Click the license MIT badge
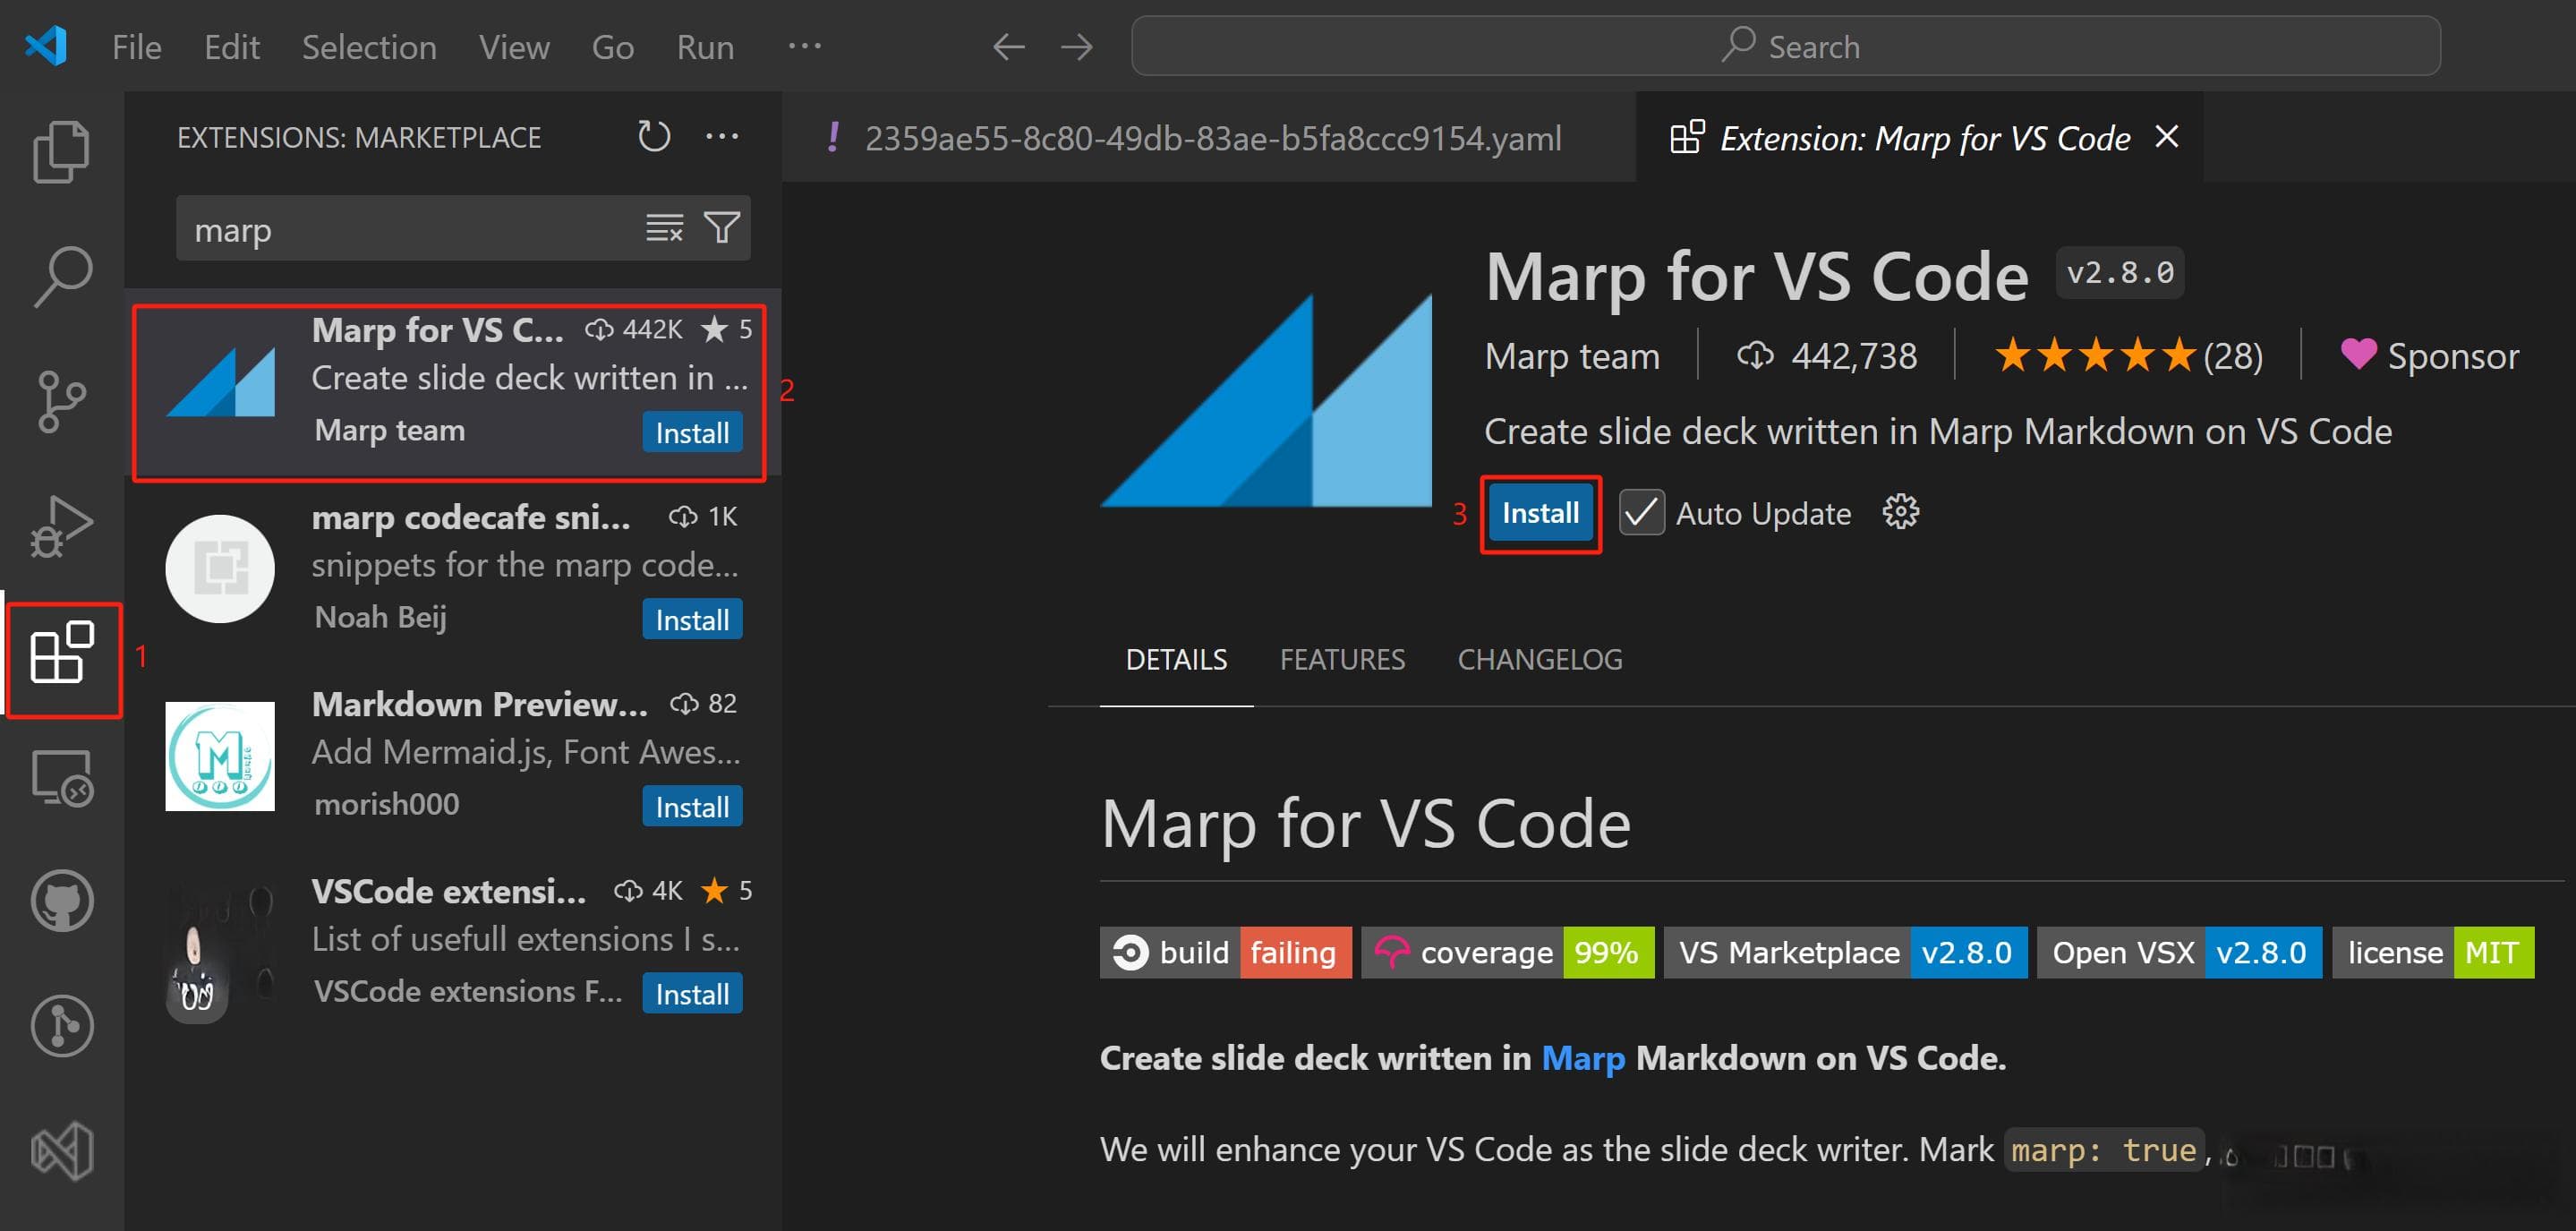 click(2433, 952)
